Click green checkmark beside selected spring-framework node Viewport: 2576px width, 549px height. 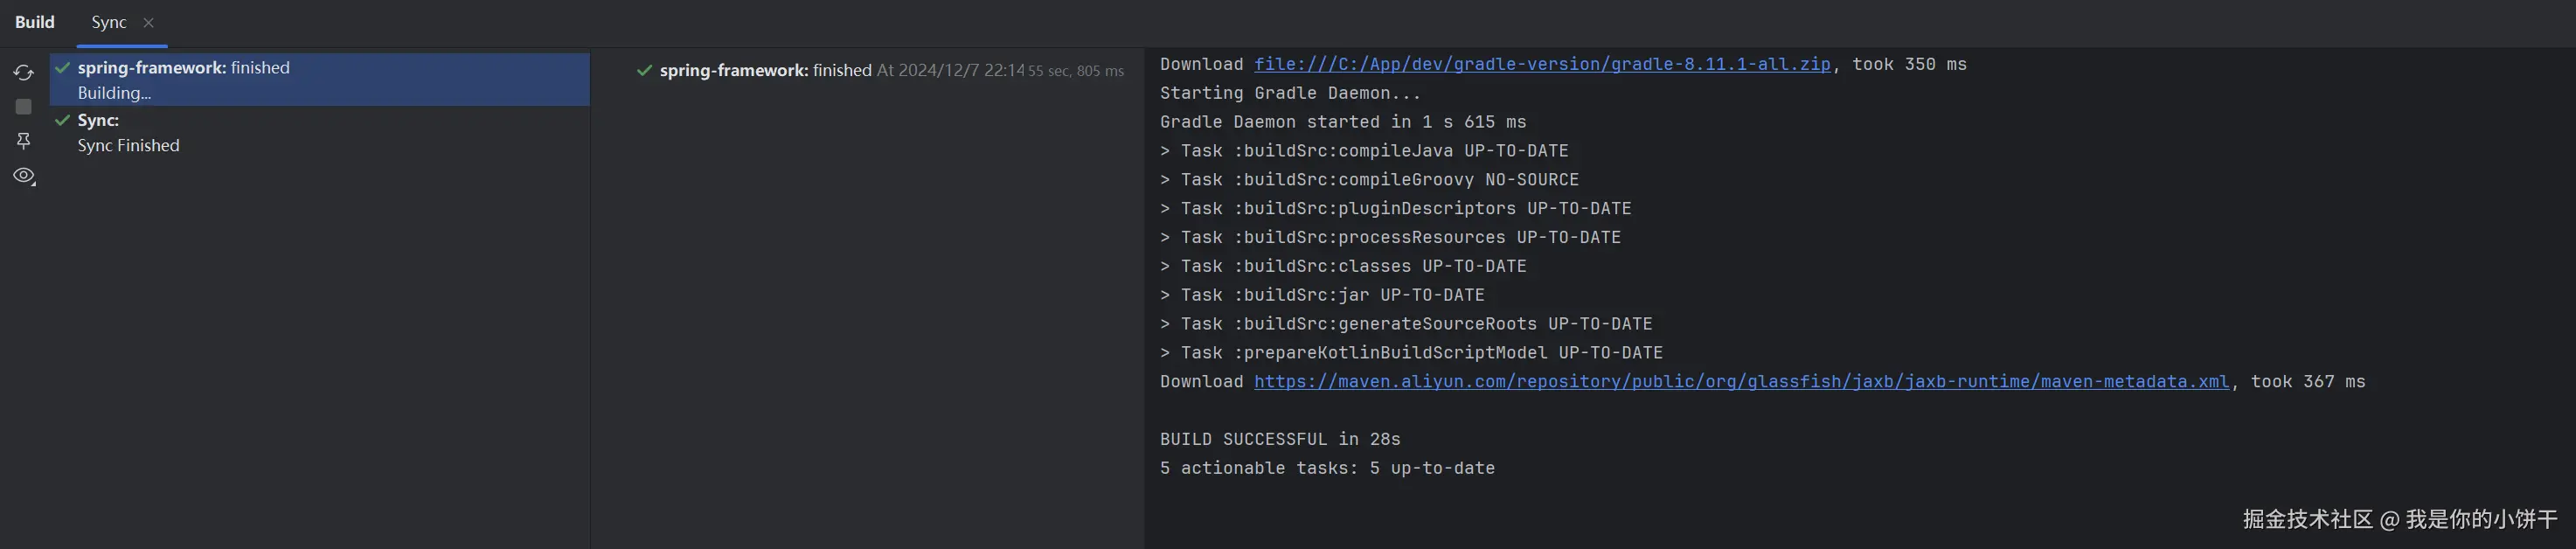pyautogui.click(x=62, y=68)
